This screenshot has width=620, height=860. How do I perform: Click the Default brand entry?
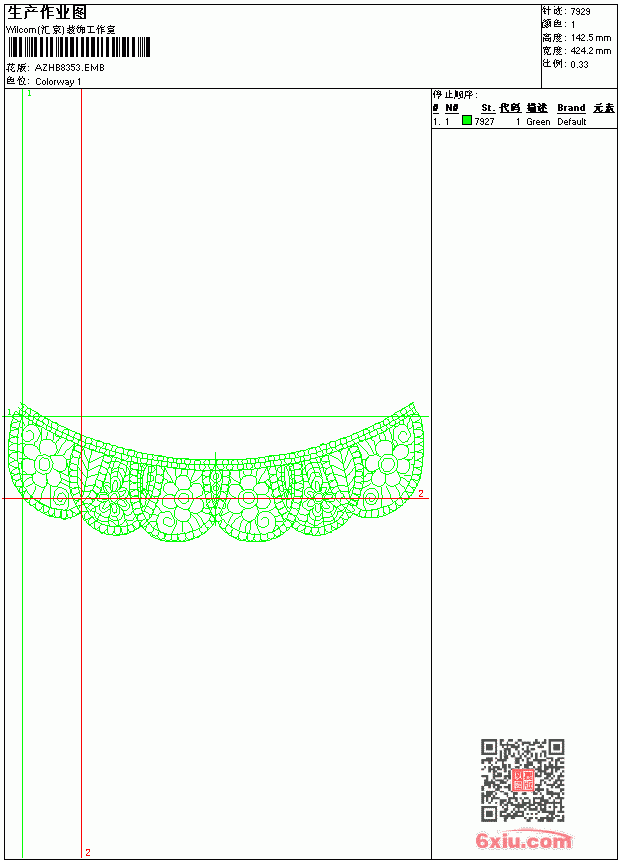[x=572, y=122]
